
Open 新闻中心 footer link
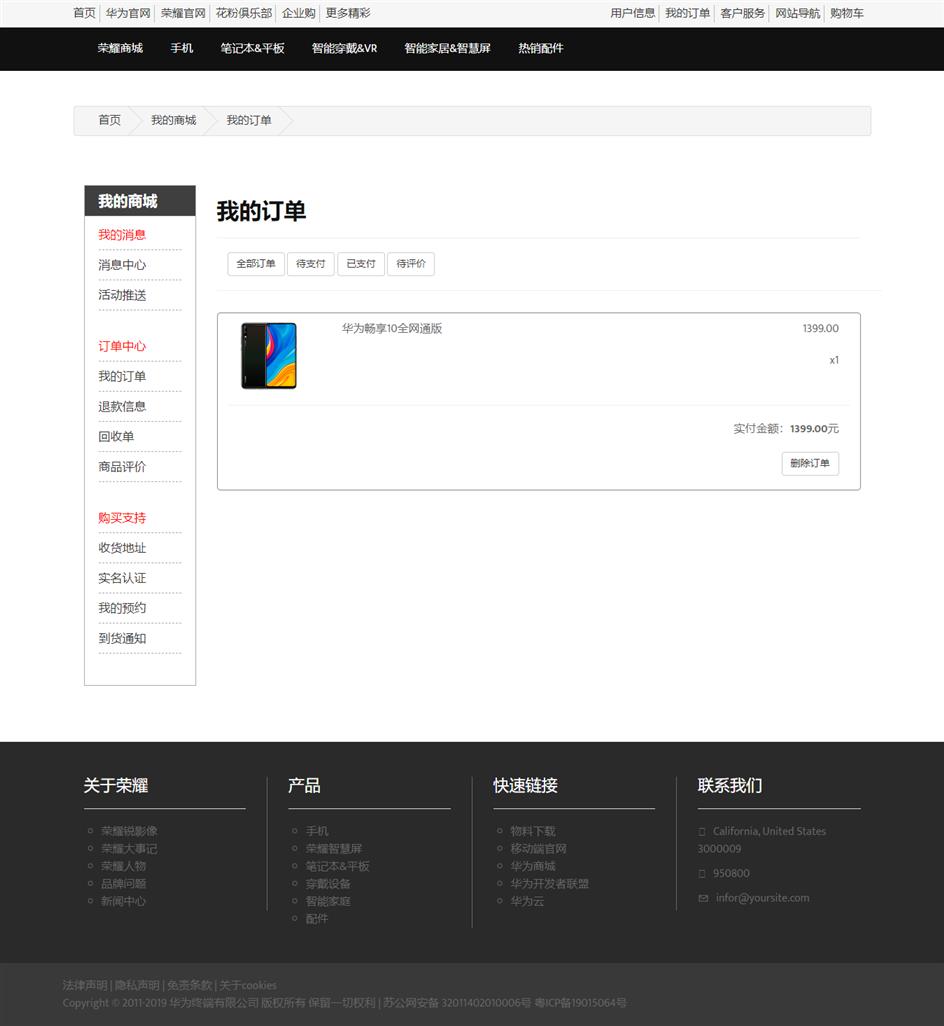[x=124, y=901]
